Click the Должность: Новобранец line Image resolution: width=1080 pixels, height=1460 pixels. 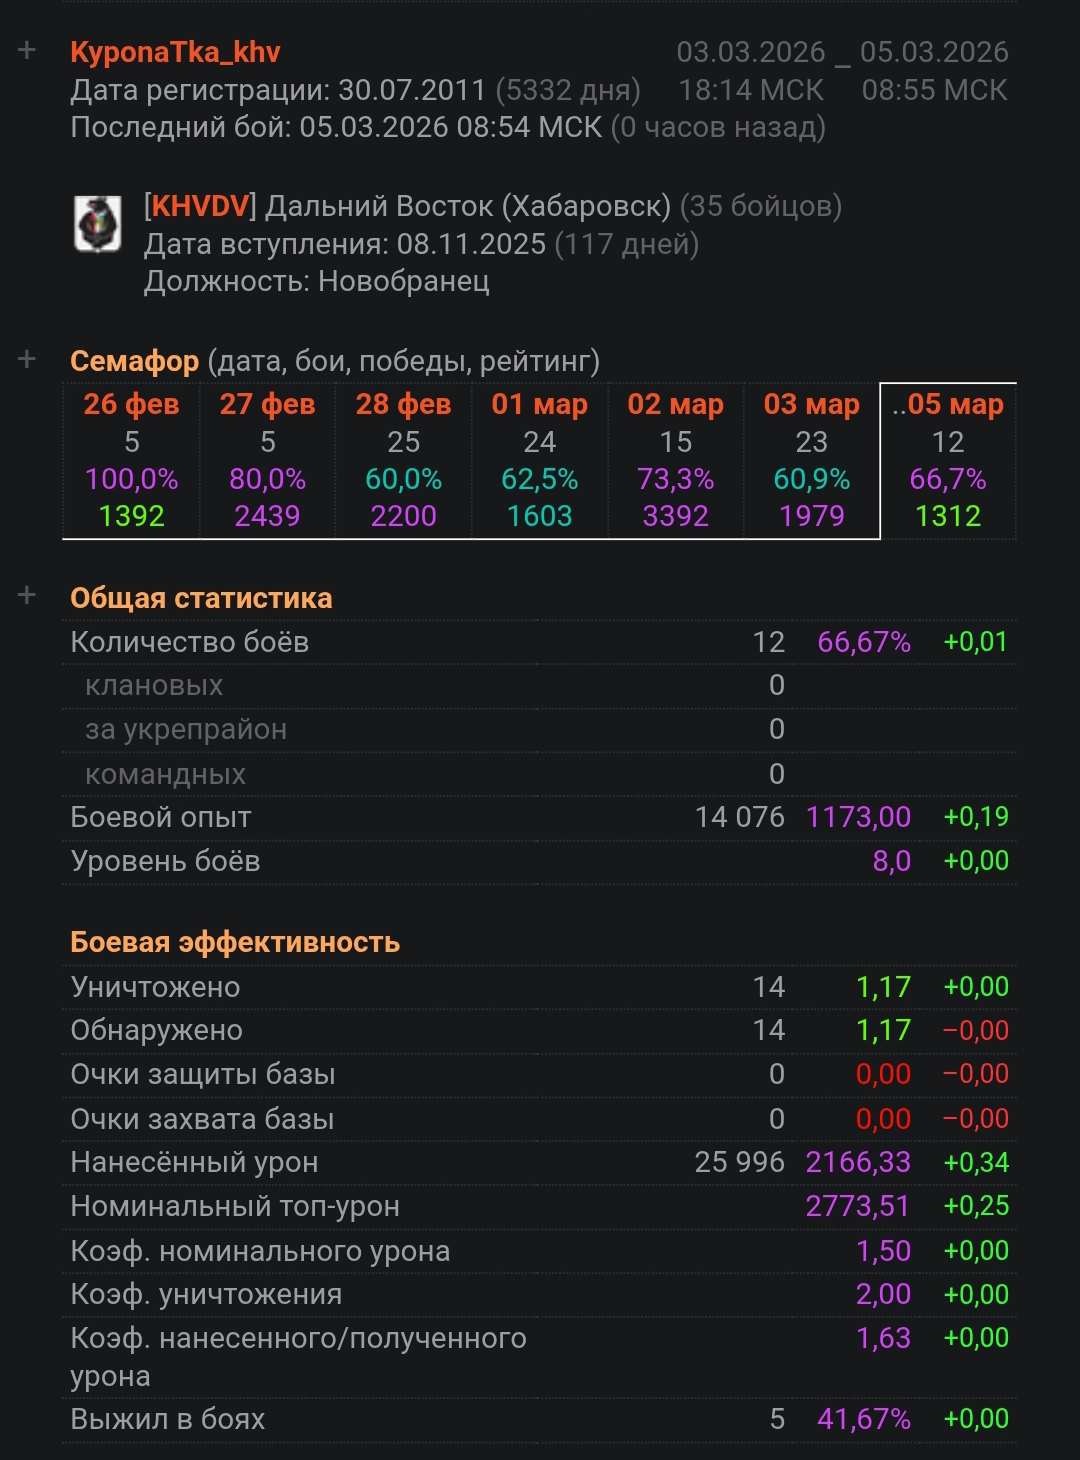coord(317,282)
